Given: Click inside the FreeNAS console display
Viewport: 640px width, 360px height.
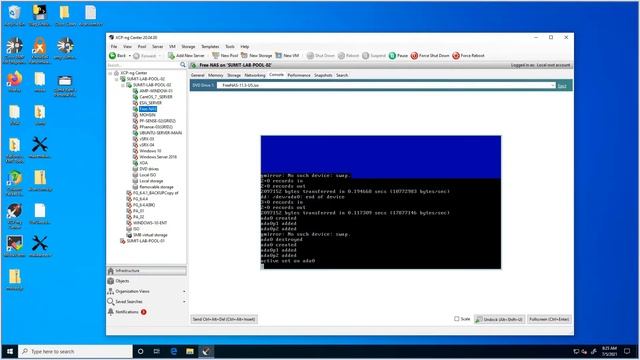Looking at the screenshot, I should point(381,202).
